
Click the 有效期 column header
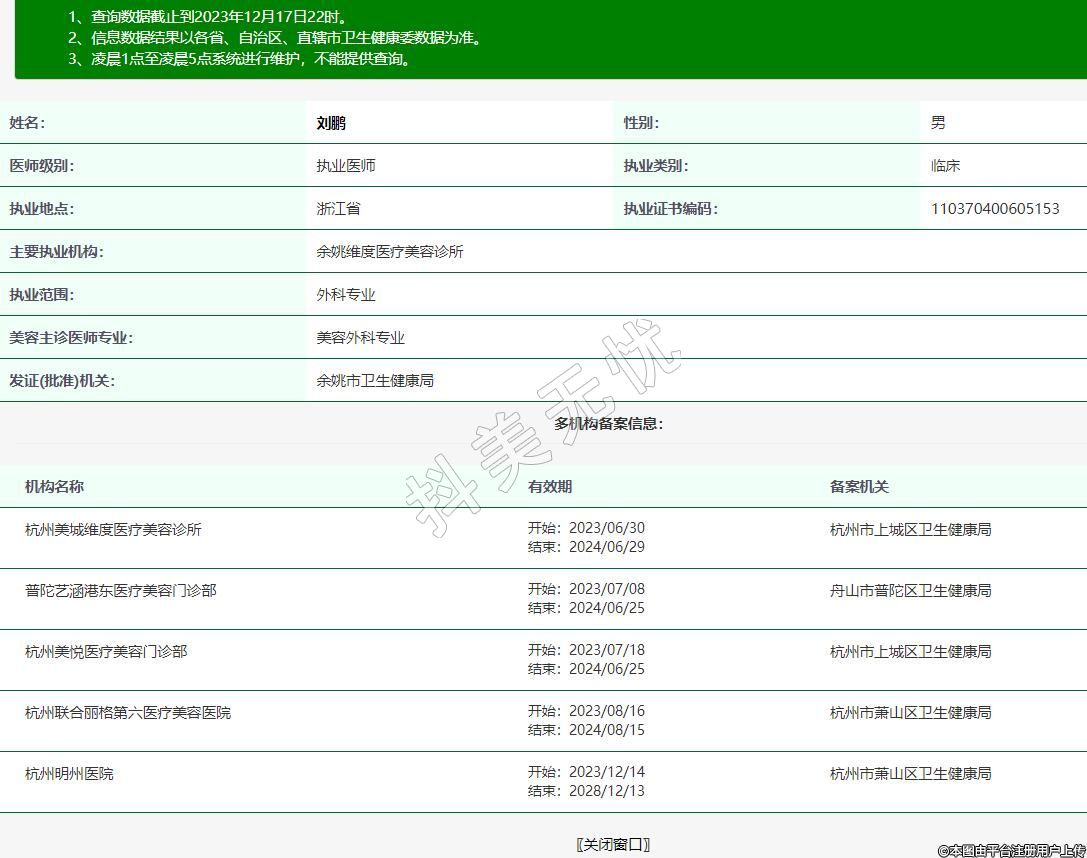pyautogui.click(x=550, y=487)
